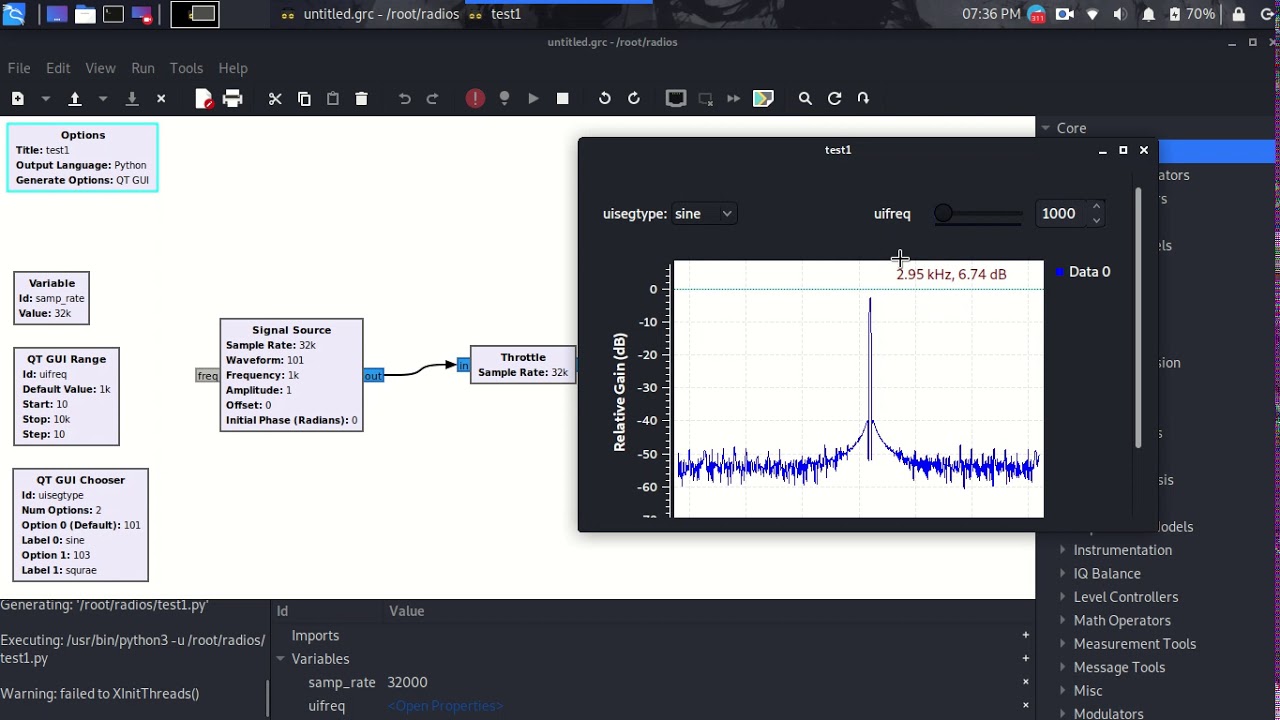Reload blocks with the refresh icon
1280x720 pixels.
834,98
